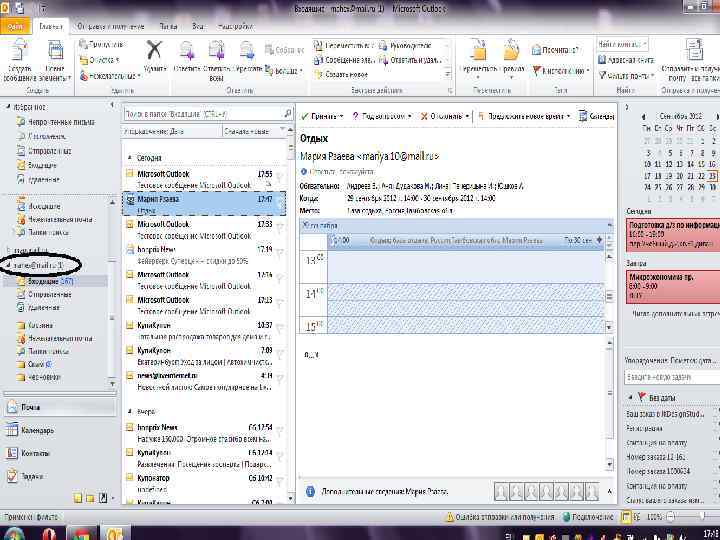The height and width of the screenshot is (540, 720).
Task: Toggle the flag on the 17:33 Microsoft Outlook message
Action: tap(280, 228)
